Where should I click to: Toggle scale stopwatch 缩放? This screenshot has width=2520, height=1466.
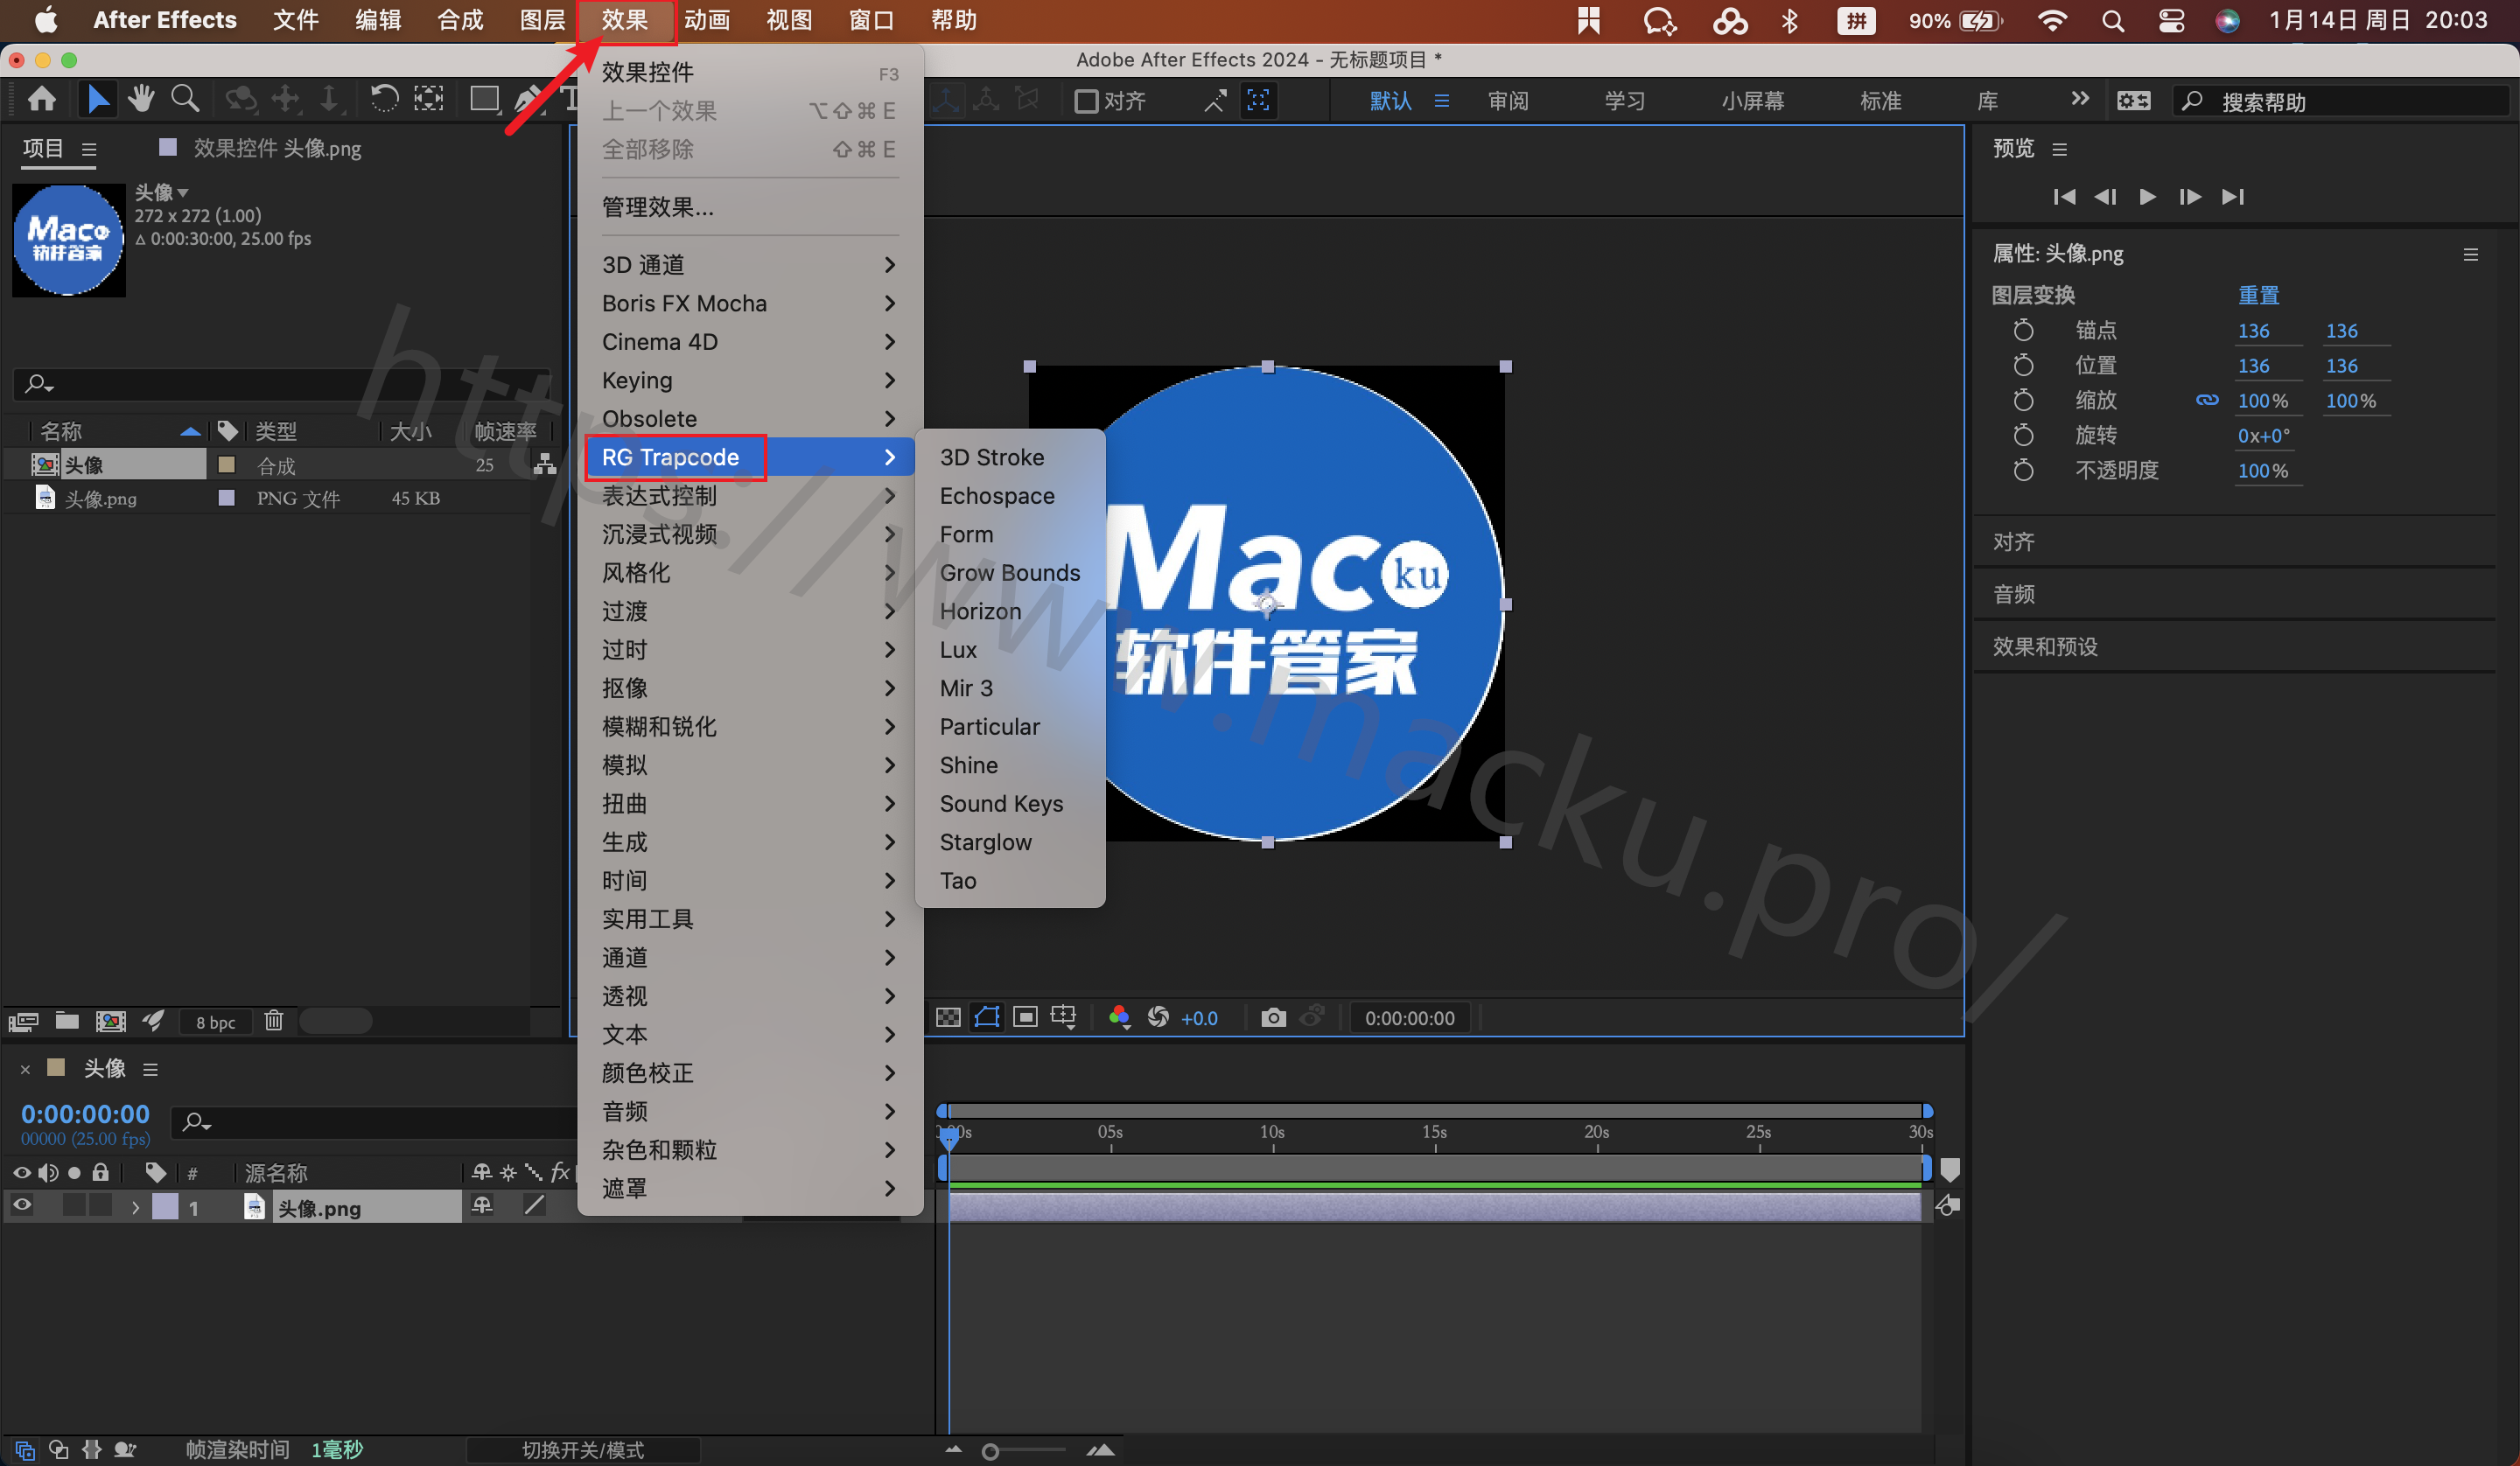click(2022, 400)
